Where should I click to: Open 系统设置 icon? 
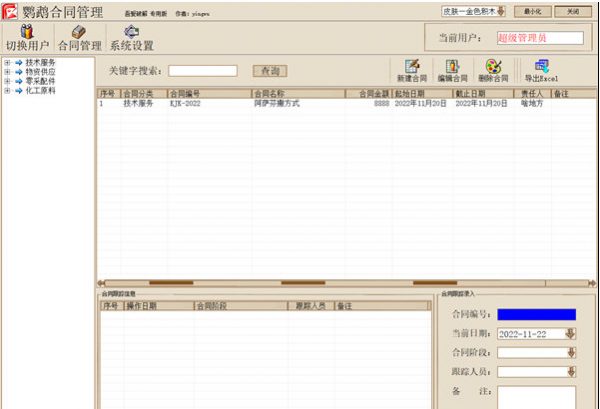(132, 31)
